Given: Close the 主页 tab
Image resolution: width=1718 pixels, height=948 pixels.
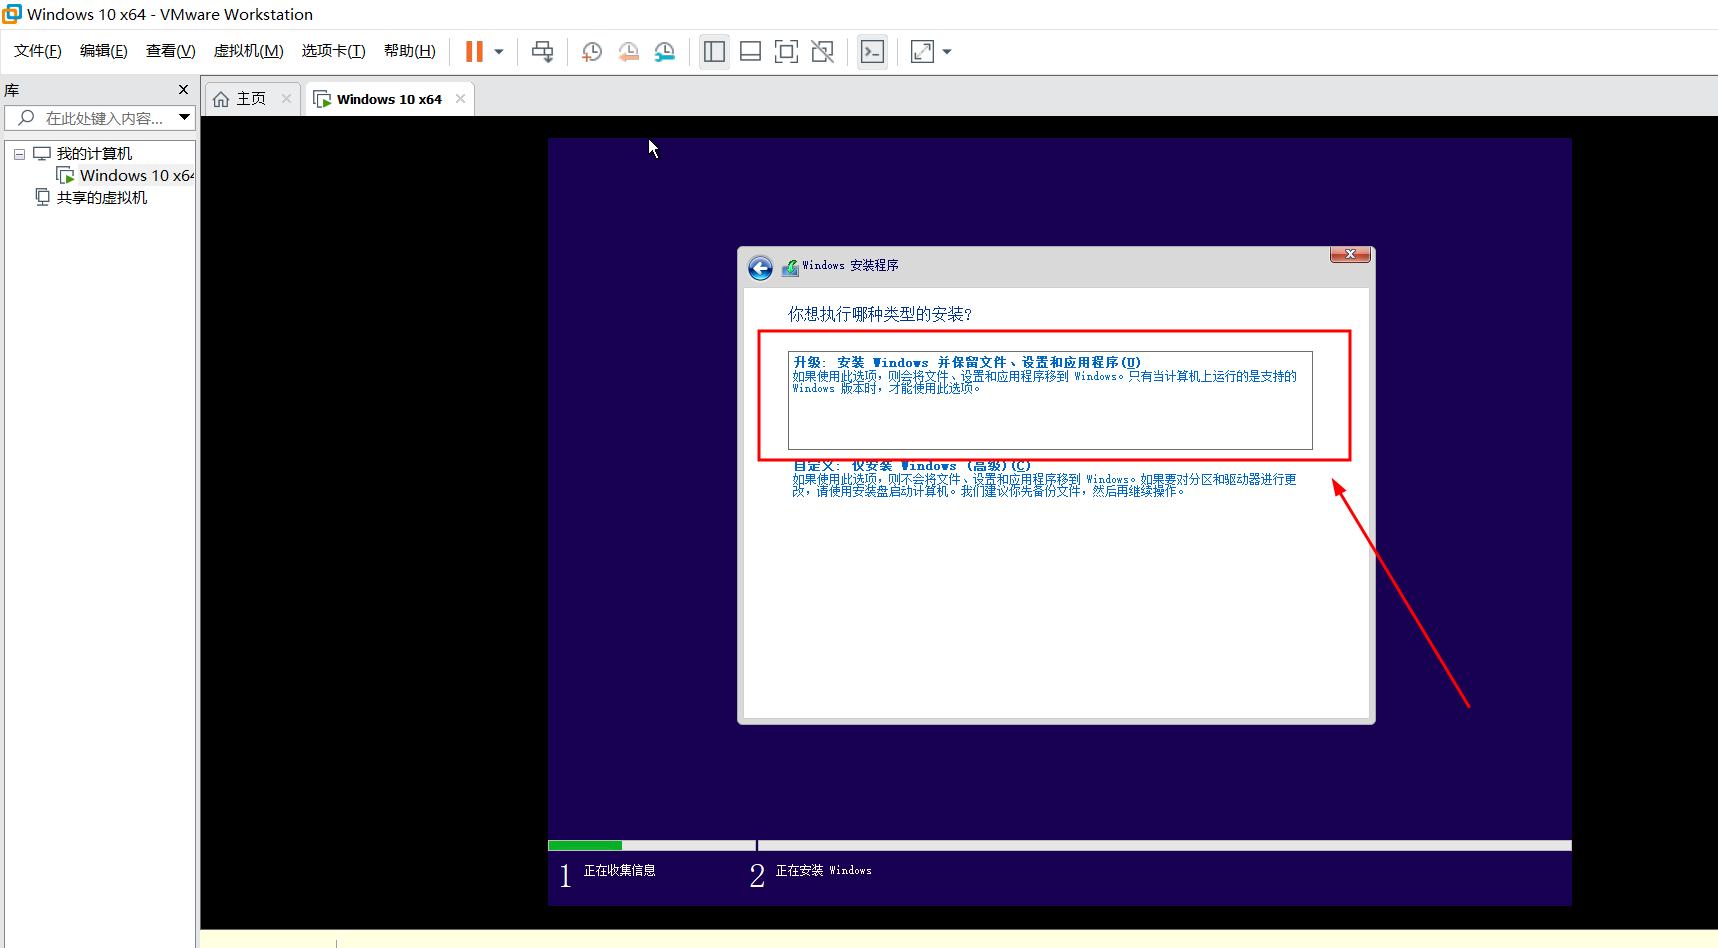Looking at the screenshot, I should (x=286, y=98).
